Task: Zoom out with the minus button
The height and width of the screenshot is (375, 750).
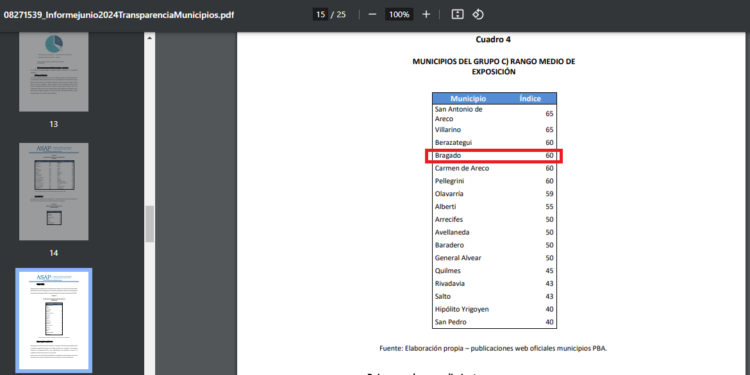Action: coord(372,14)
